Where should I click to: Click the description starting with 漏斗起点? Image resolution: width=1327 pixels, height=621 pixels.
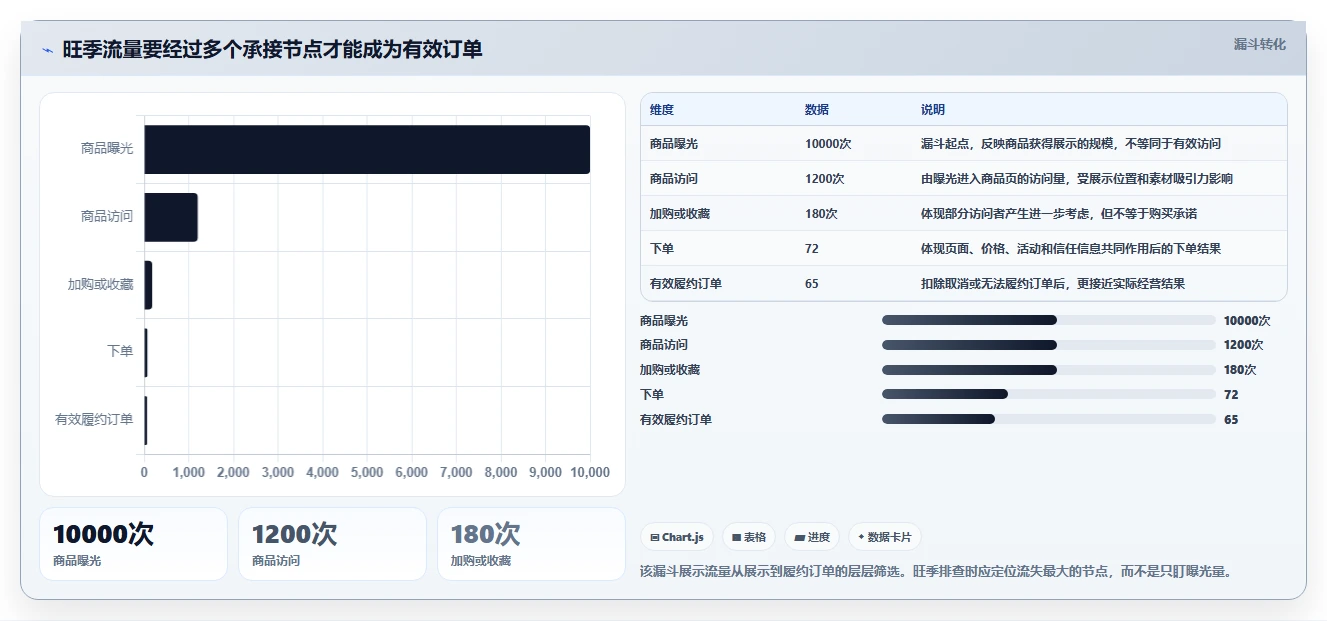coord(1071,144)
